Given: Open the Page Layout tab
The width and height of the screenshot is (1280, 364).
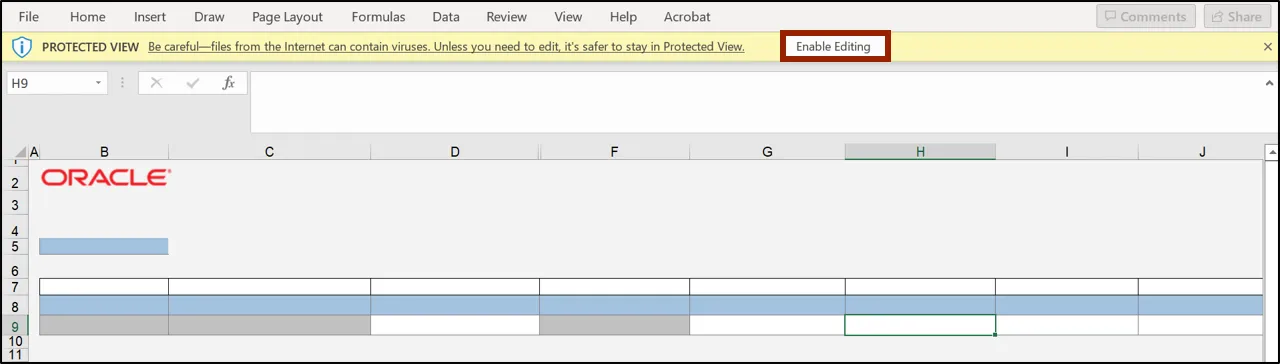Looking at the screenshot, I should pyautogui.click(x=288, y=17).
